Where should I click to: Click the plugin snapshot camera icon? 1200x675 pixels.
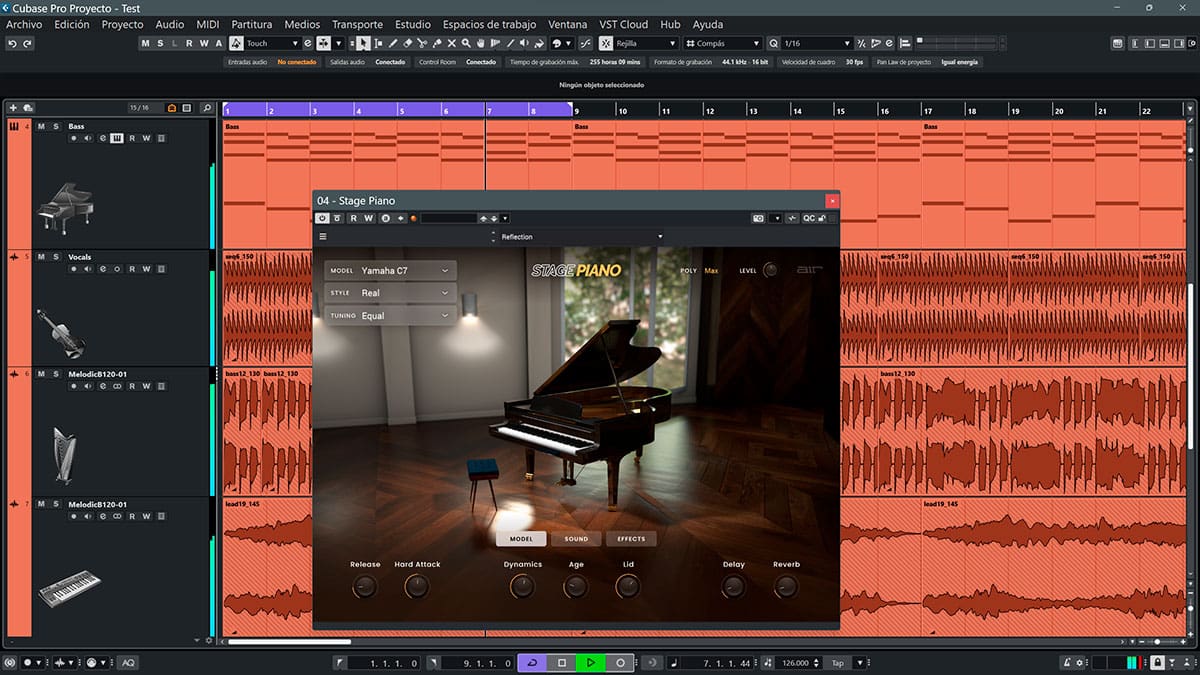(x=758, y=218)
